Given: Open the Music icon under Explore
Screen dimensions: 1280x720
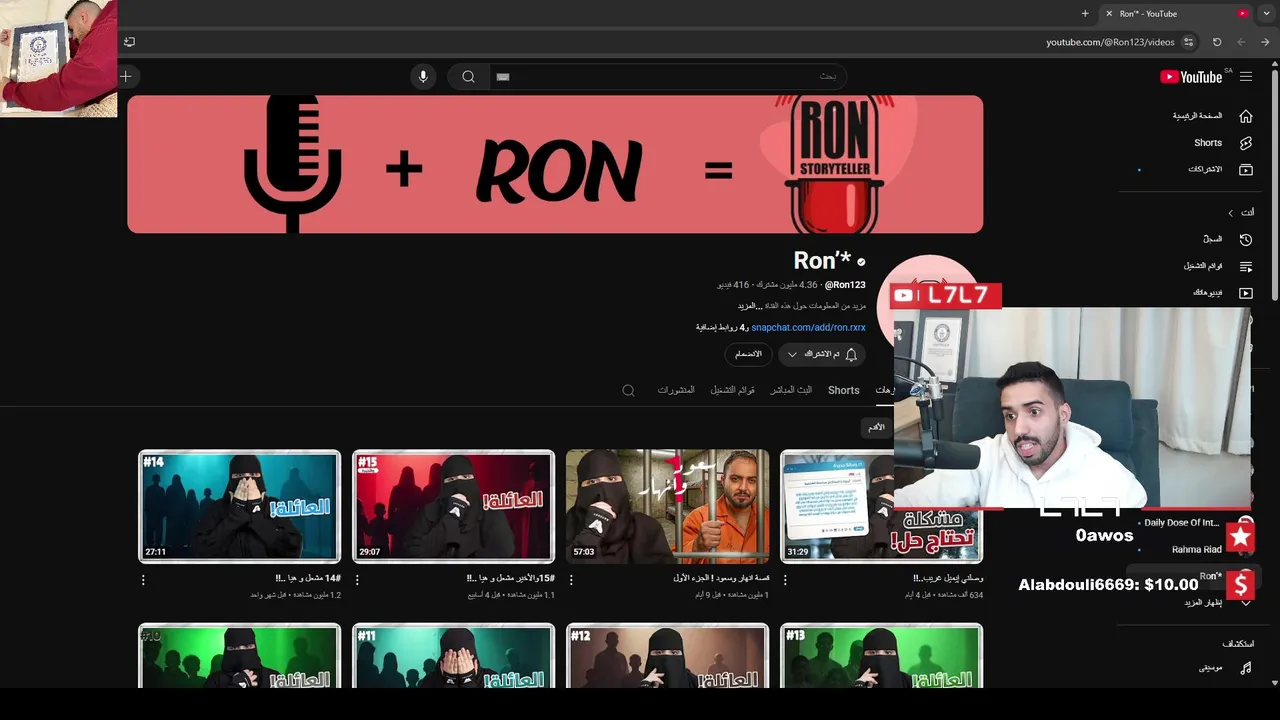Looking at the screenshot, I should (x=1246, y=668).
